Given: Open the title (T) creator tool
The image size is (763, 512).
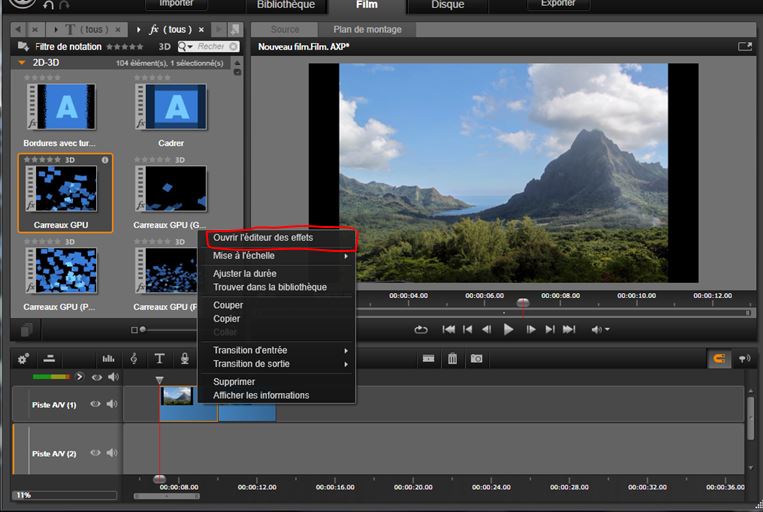Looking at the screenshot, I should (159, 358).
